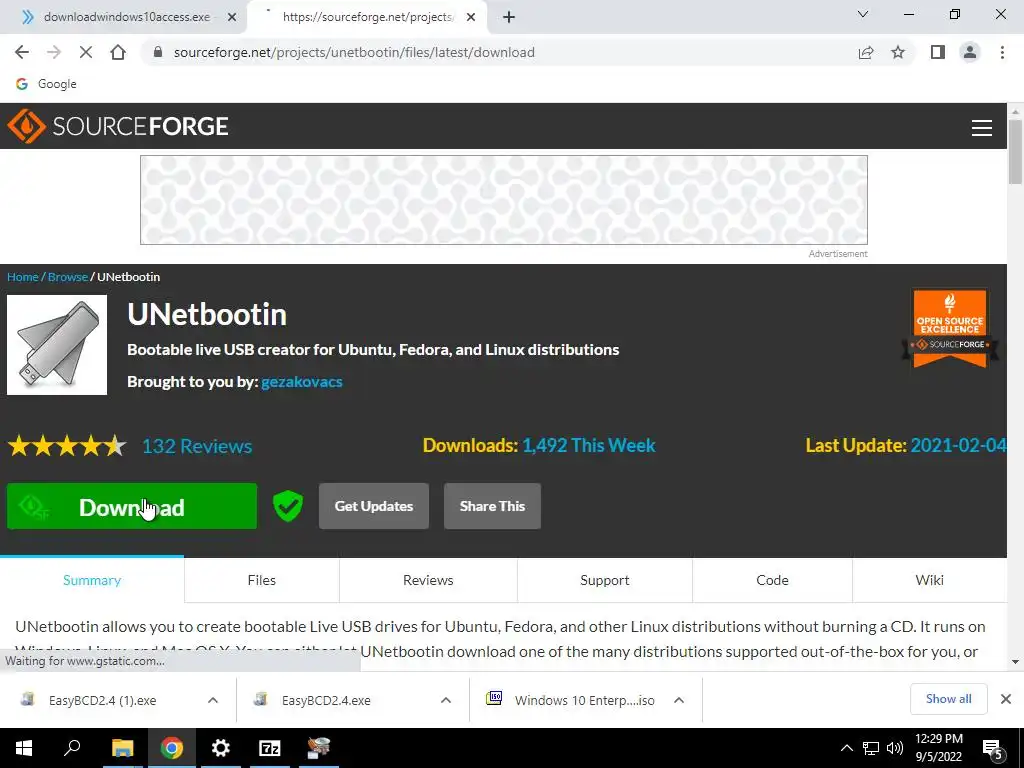Show hidden system tray icons
1024x768 pixels.
pyautogui.click(x=846, y=748)
